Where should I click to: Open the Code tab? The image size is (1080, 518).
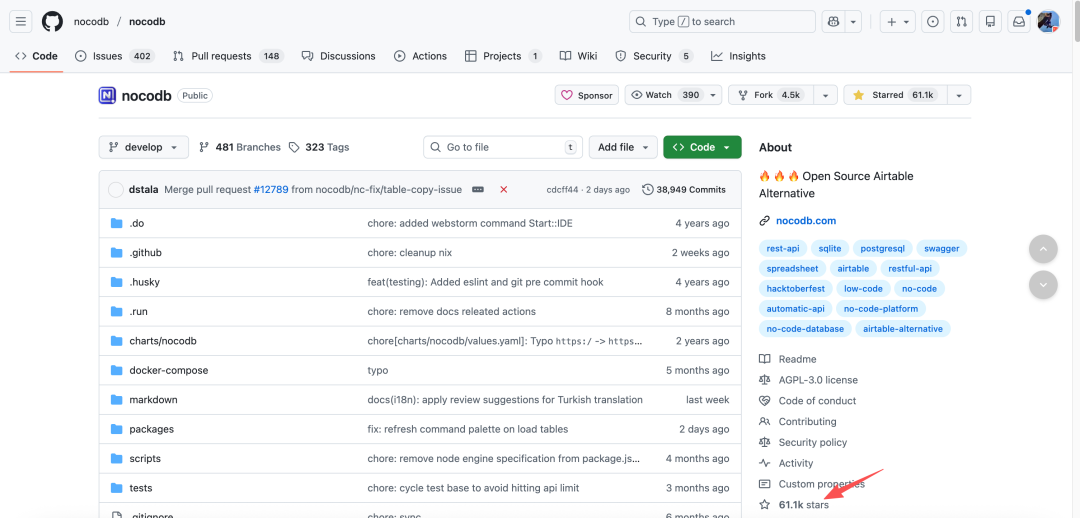(x=37, y=56)
